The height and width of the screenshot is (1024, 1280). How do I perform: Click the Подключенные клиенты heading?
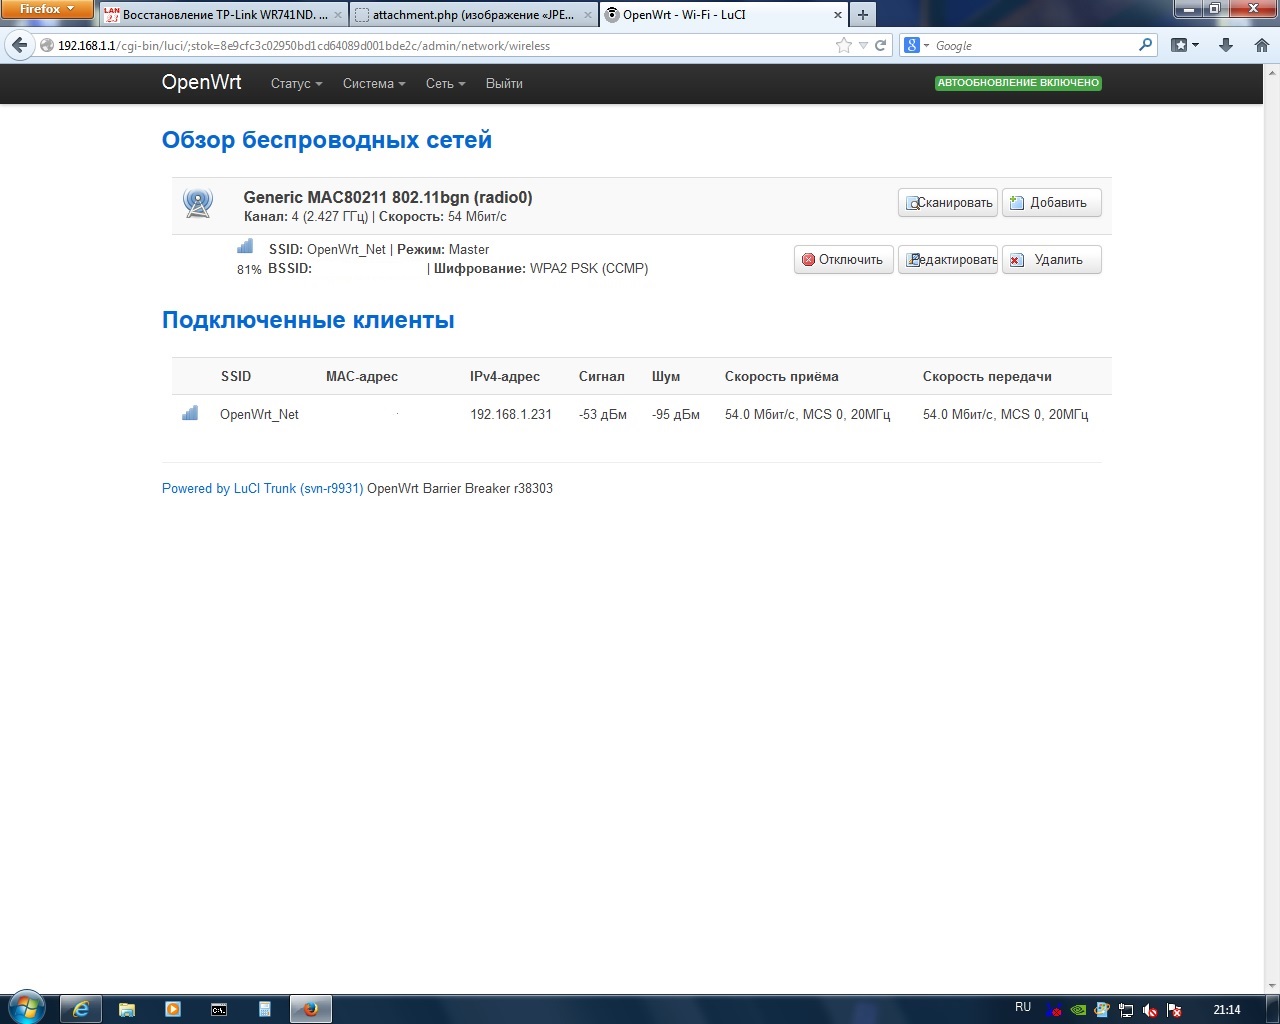click(308, 320)
